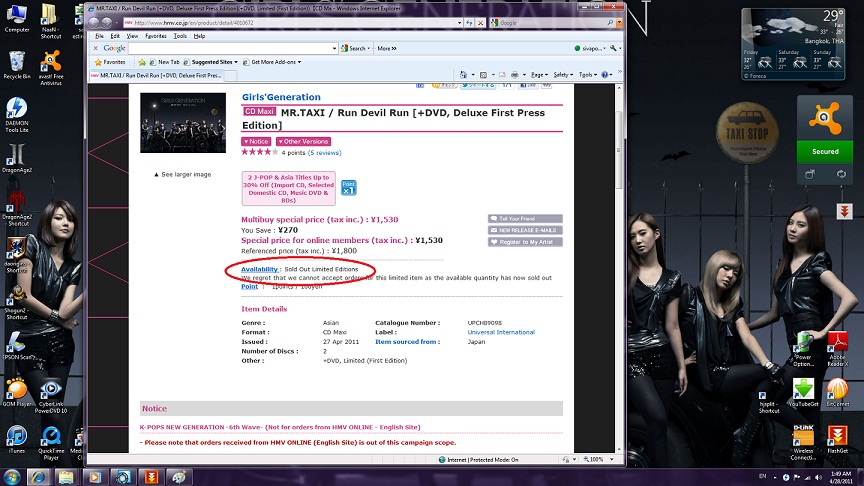Open the Page command bar dropdown
This screenshot has height=486, width=864.
click(539, 74)
